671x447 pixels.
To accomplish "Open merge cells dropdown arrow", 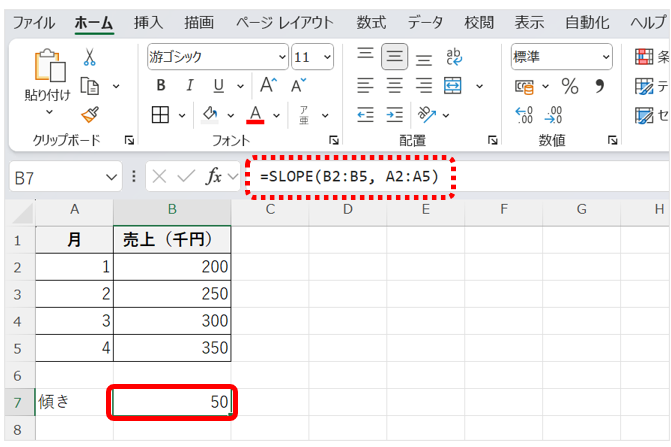I will click(x=480, y=86).
